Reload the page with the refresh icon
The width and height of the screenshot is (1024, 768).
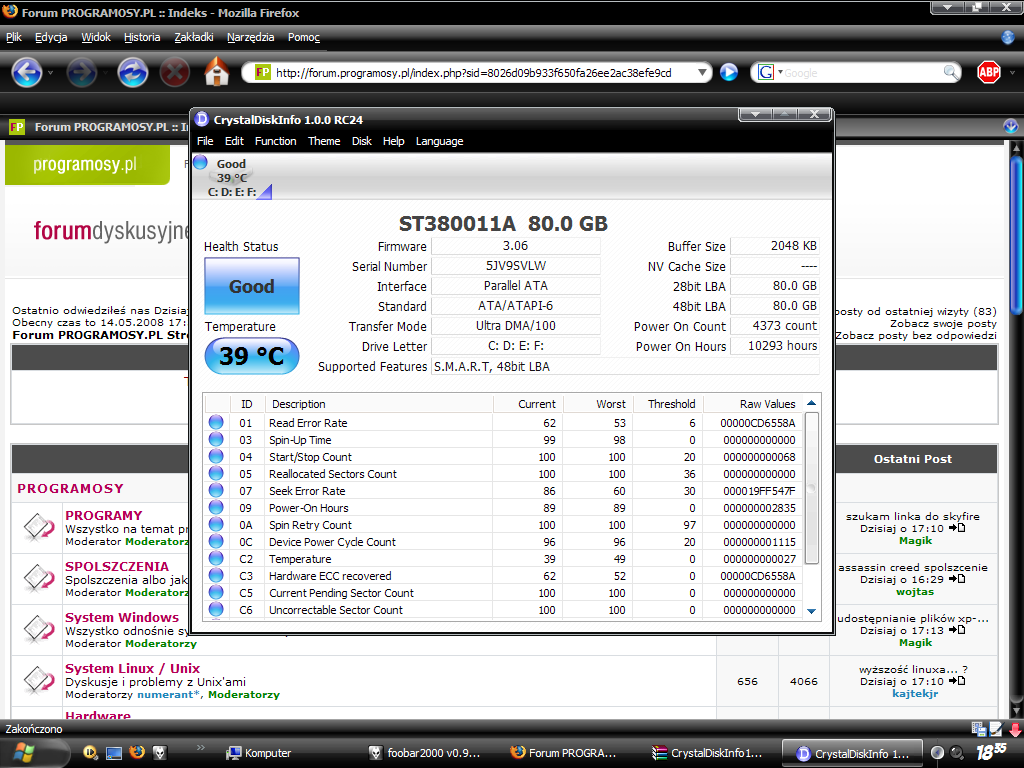coord(133,72)
